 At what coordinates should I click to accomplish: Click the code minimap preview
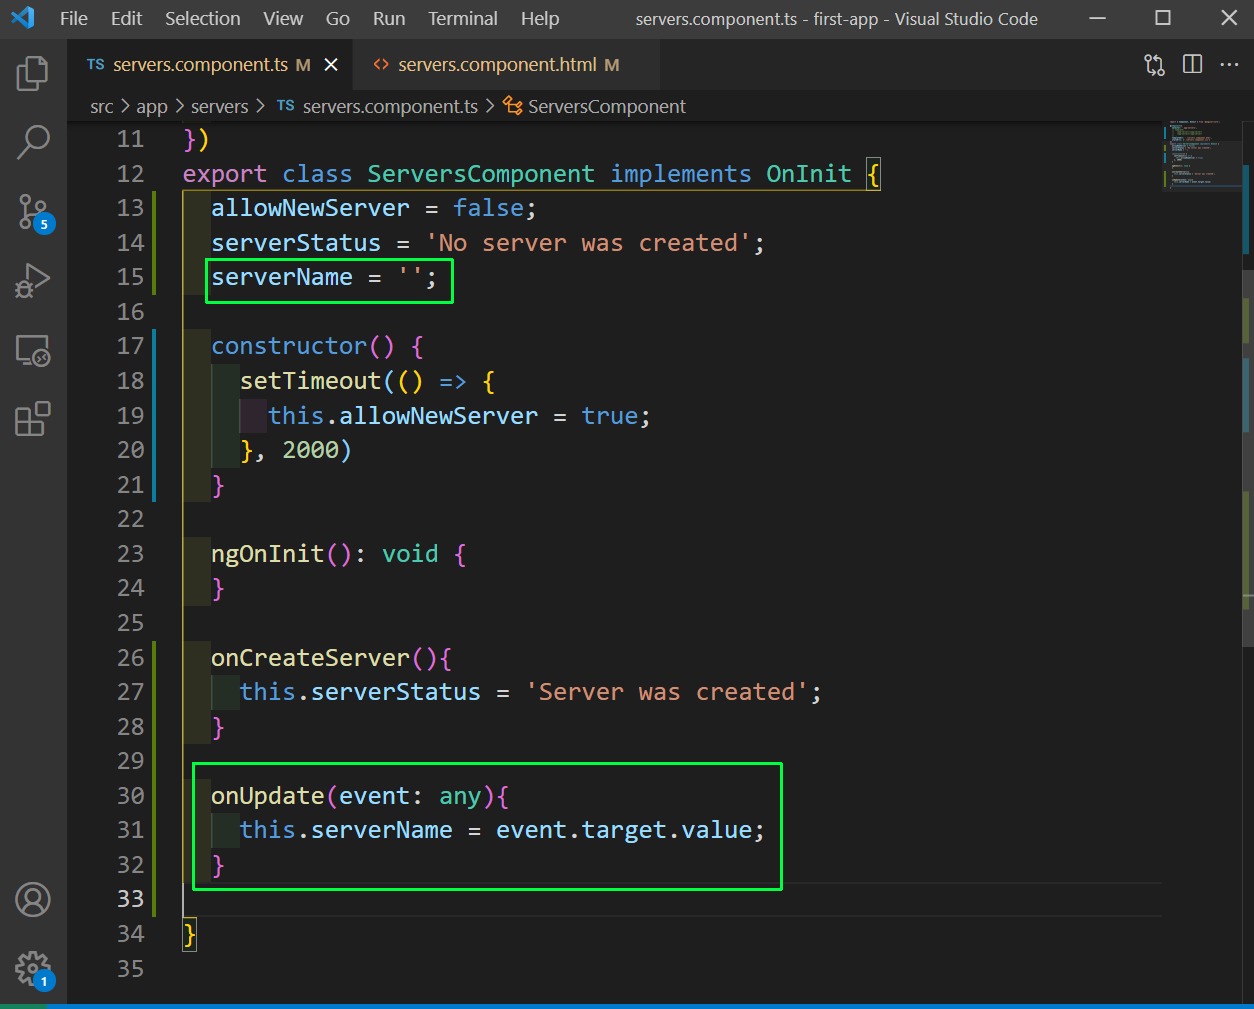[1201, 155]
